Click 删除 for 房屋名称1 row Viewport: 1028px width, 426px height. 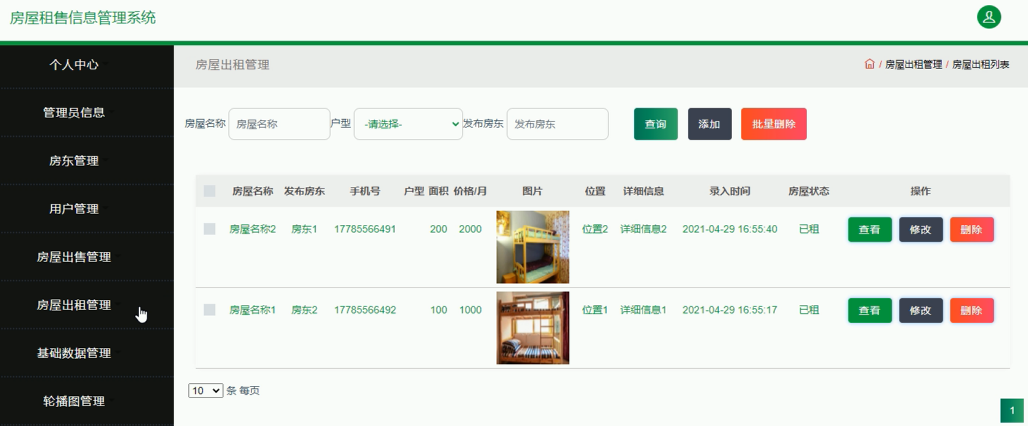pos(972,311)
